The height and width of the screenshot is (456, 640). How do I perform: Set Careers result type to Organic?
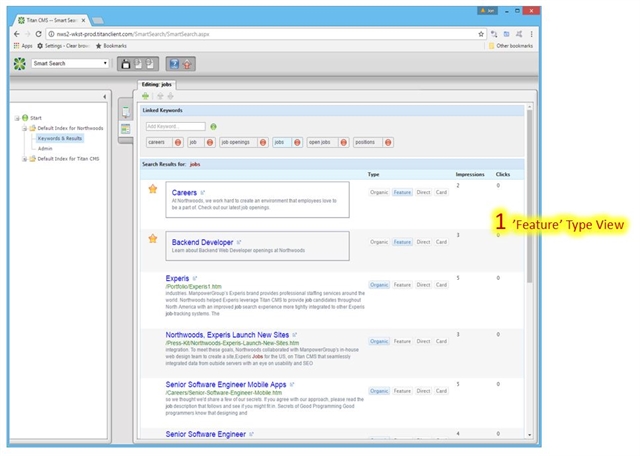(379, 192)
